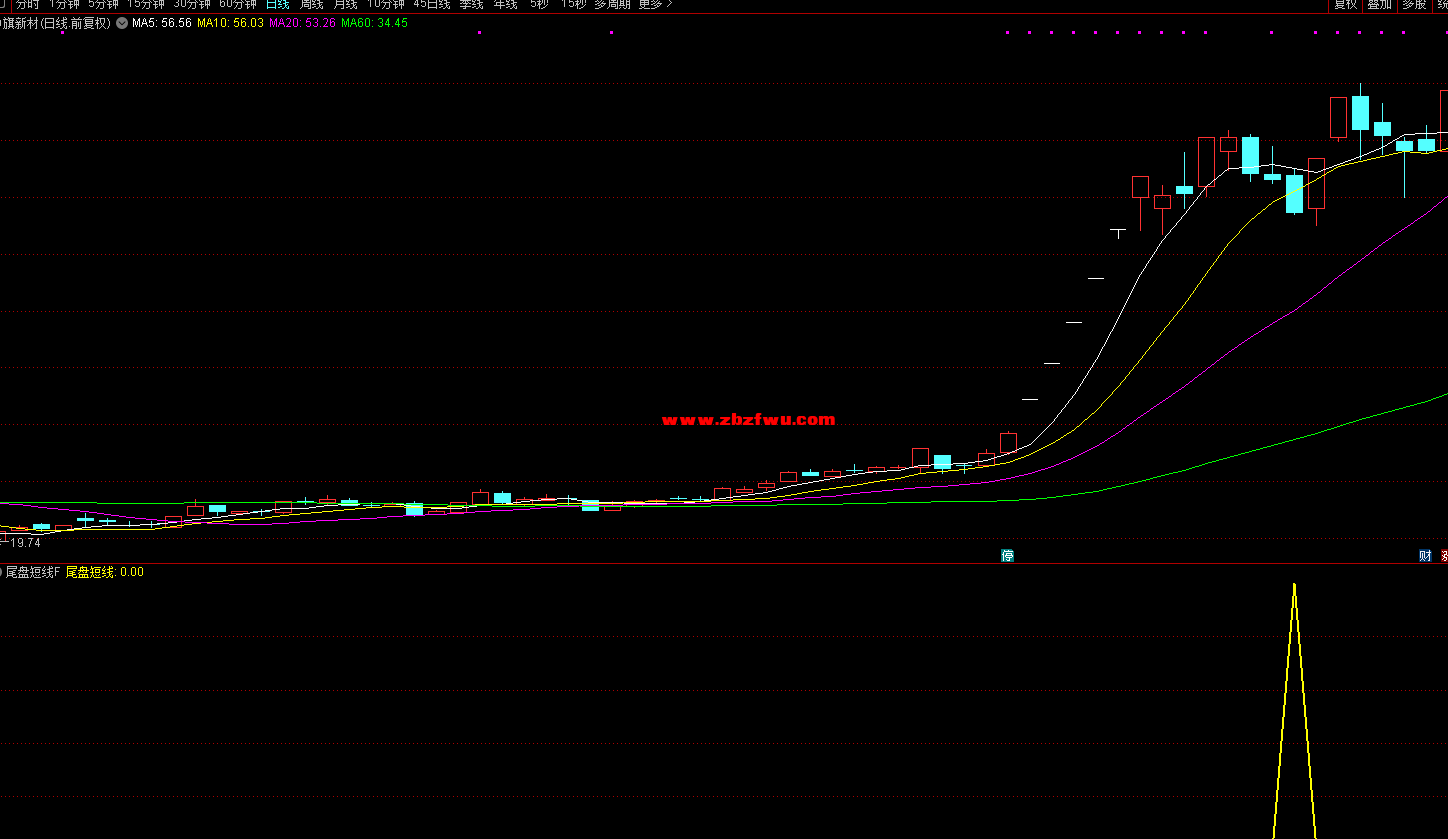The height and width of the screenshot is (839, 1448).
Task: Click the 停 suspension marker icon
Action: [x=1008, y=555]
